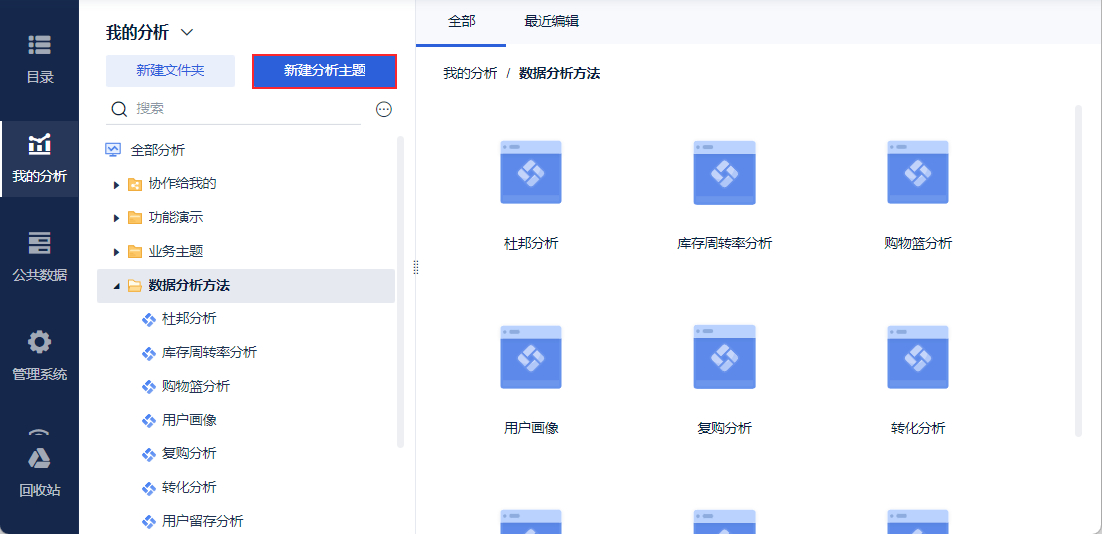Click the 功能演示 folder icon

click(x=135, y=219)
